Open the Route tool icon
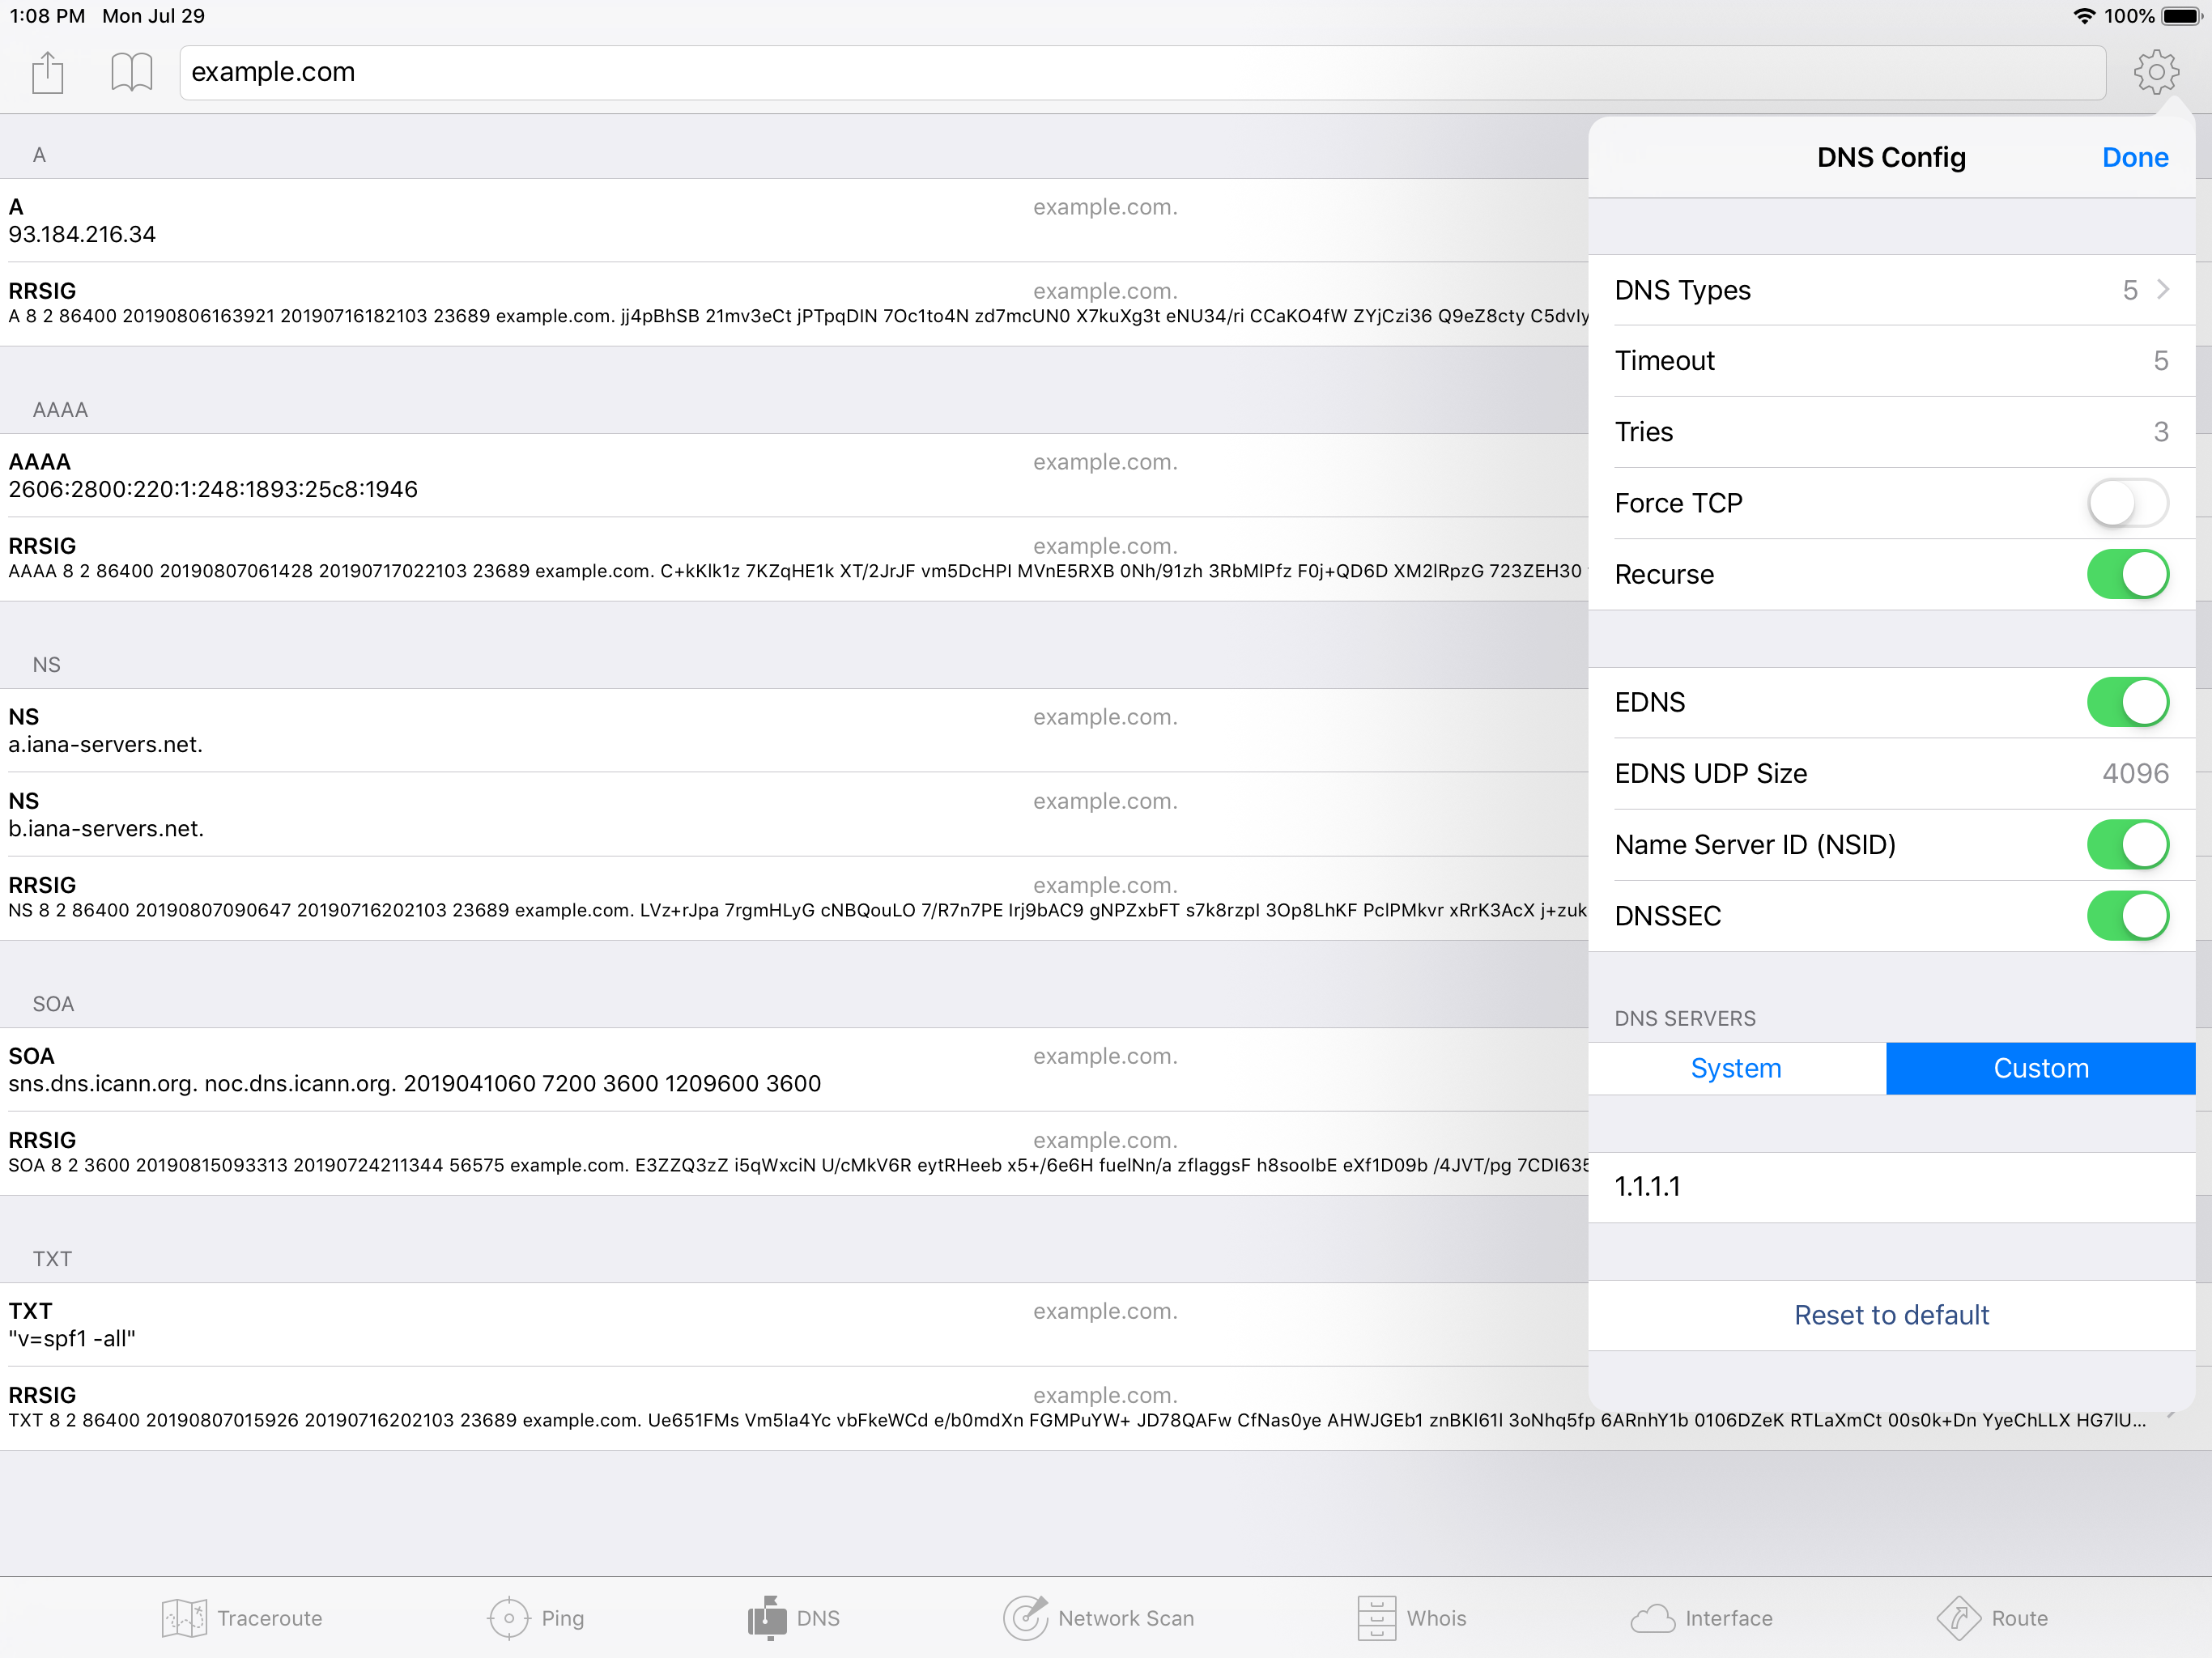The height and width of the screenshot is (1658, 2212). coord(1958,1617)
